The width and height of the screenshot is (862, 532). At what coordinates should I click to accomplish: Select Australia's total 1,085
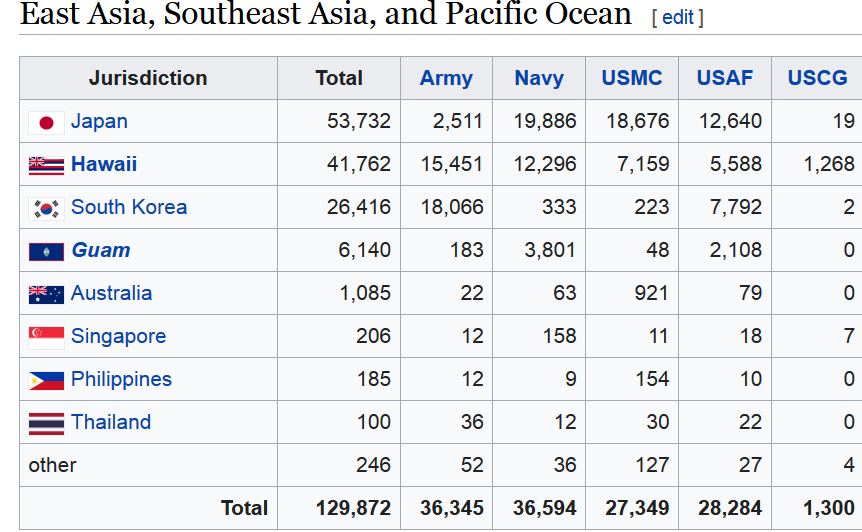pyautogui.click(x=365, y=293)
